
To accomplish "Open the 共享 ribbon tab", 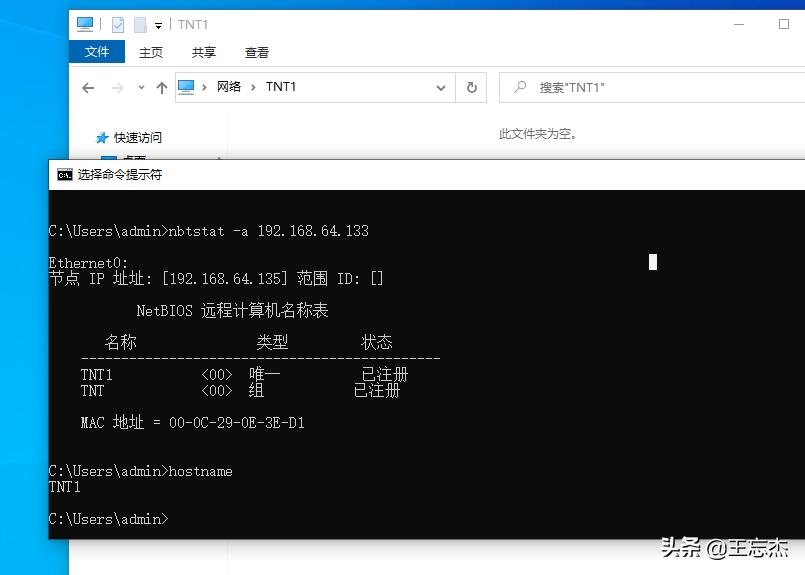I will [x=204, y=52].
